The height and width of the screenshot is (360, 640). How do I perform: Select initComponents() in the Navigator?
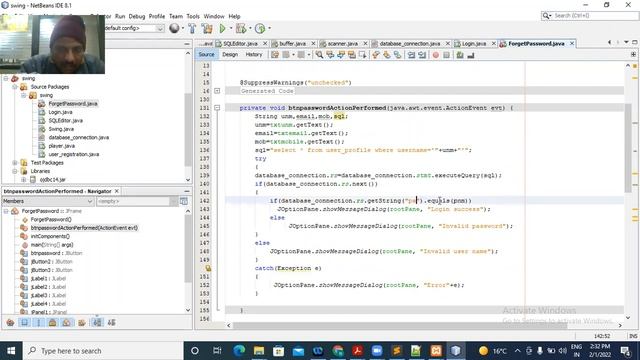click(50, 236)
